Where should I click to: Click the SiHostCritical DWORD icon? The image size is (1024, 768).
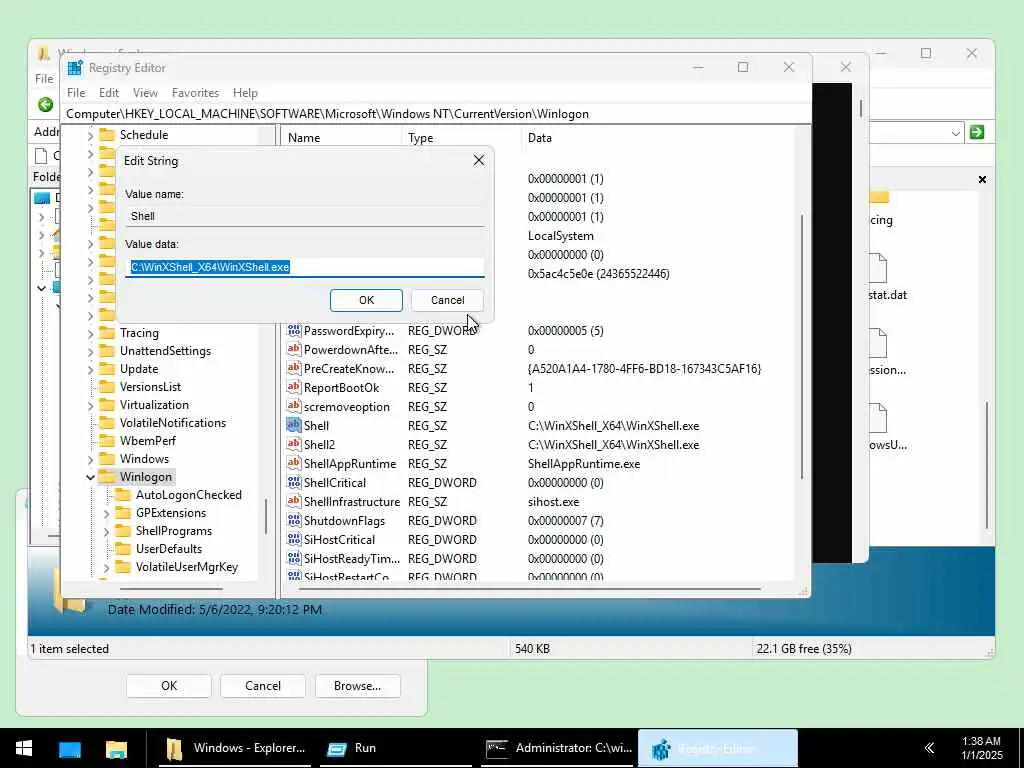[x=294, y=539]
